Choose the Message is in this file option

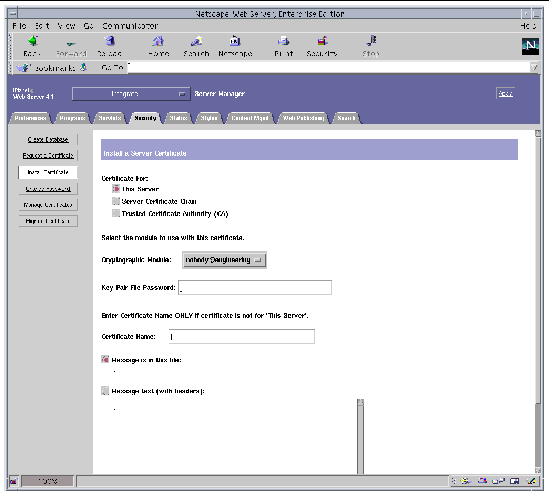(105, 359)
